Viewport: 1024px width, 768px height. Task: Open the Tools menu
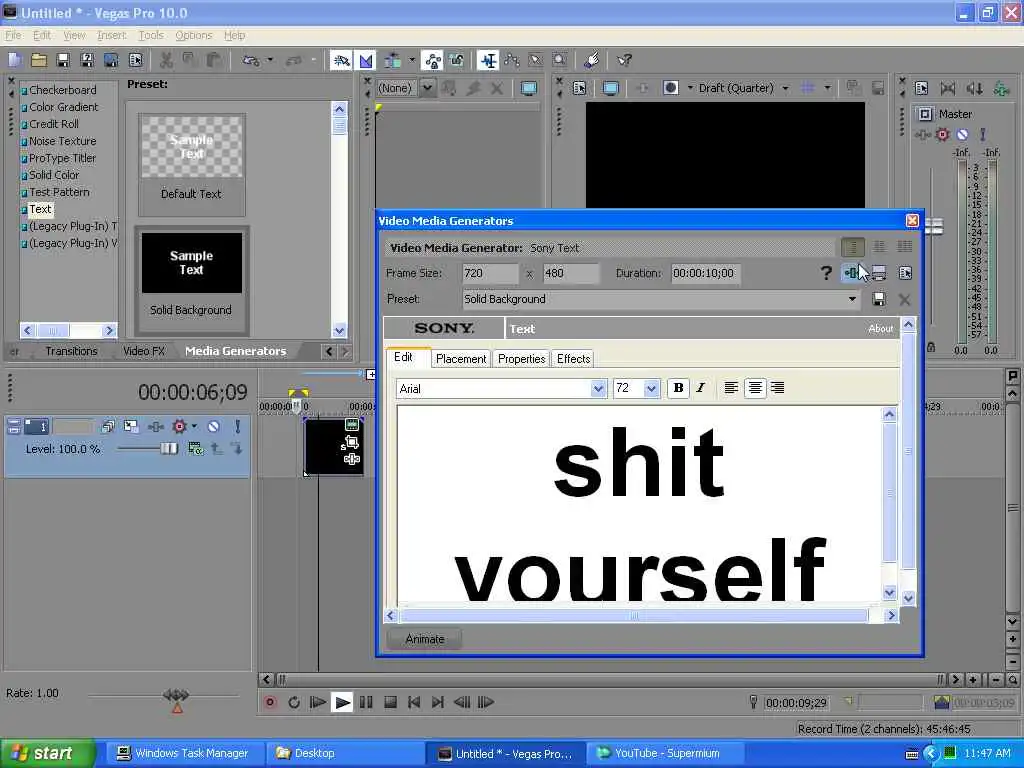[151, 35]
